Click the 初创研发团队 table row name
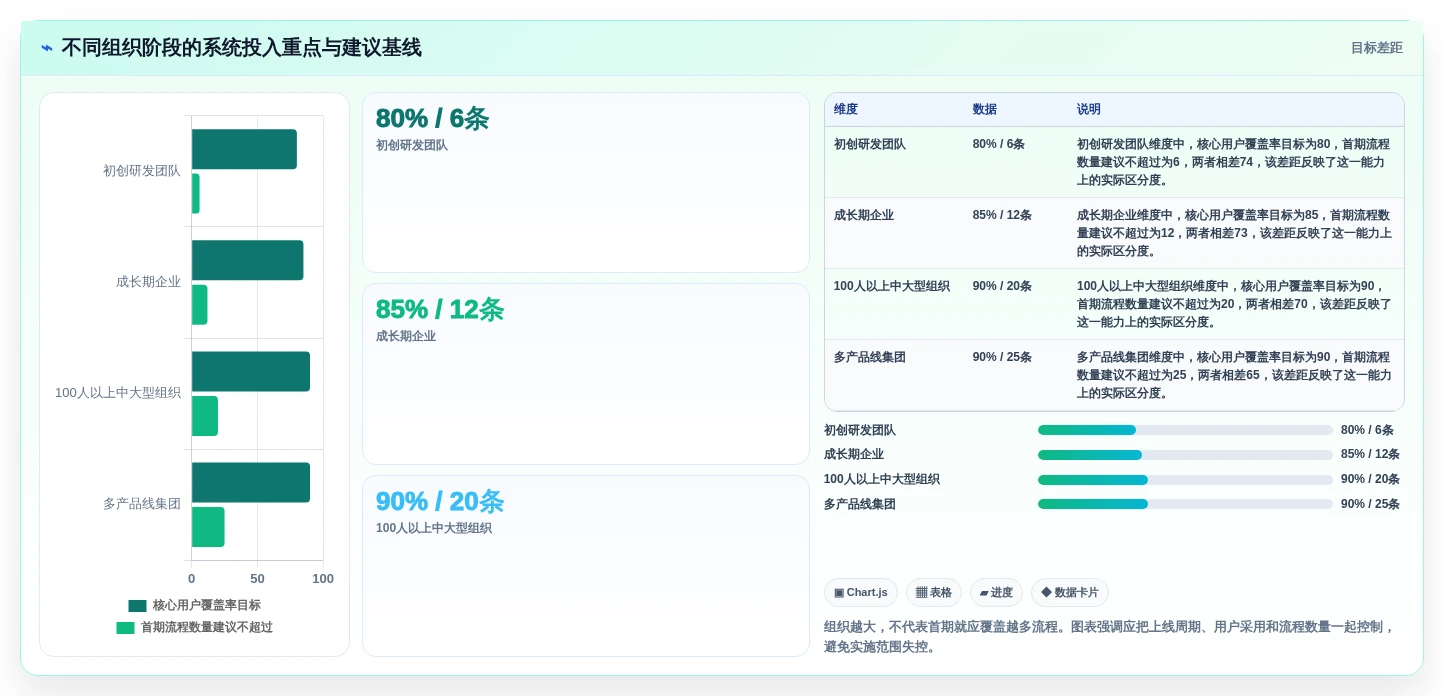The image size is (1444, 696). [x=869, y=144]
